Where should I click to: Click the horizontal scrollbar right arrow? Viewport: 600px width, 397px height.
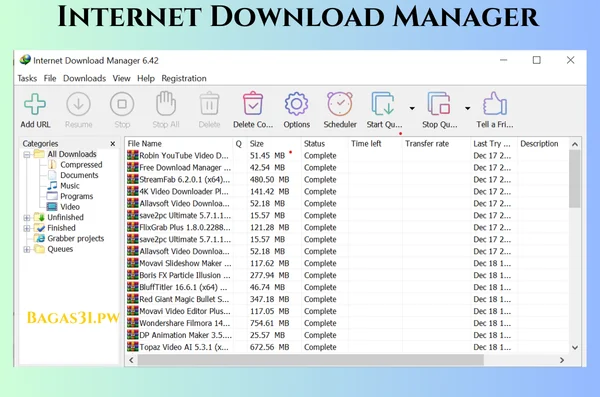562,360
